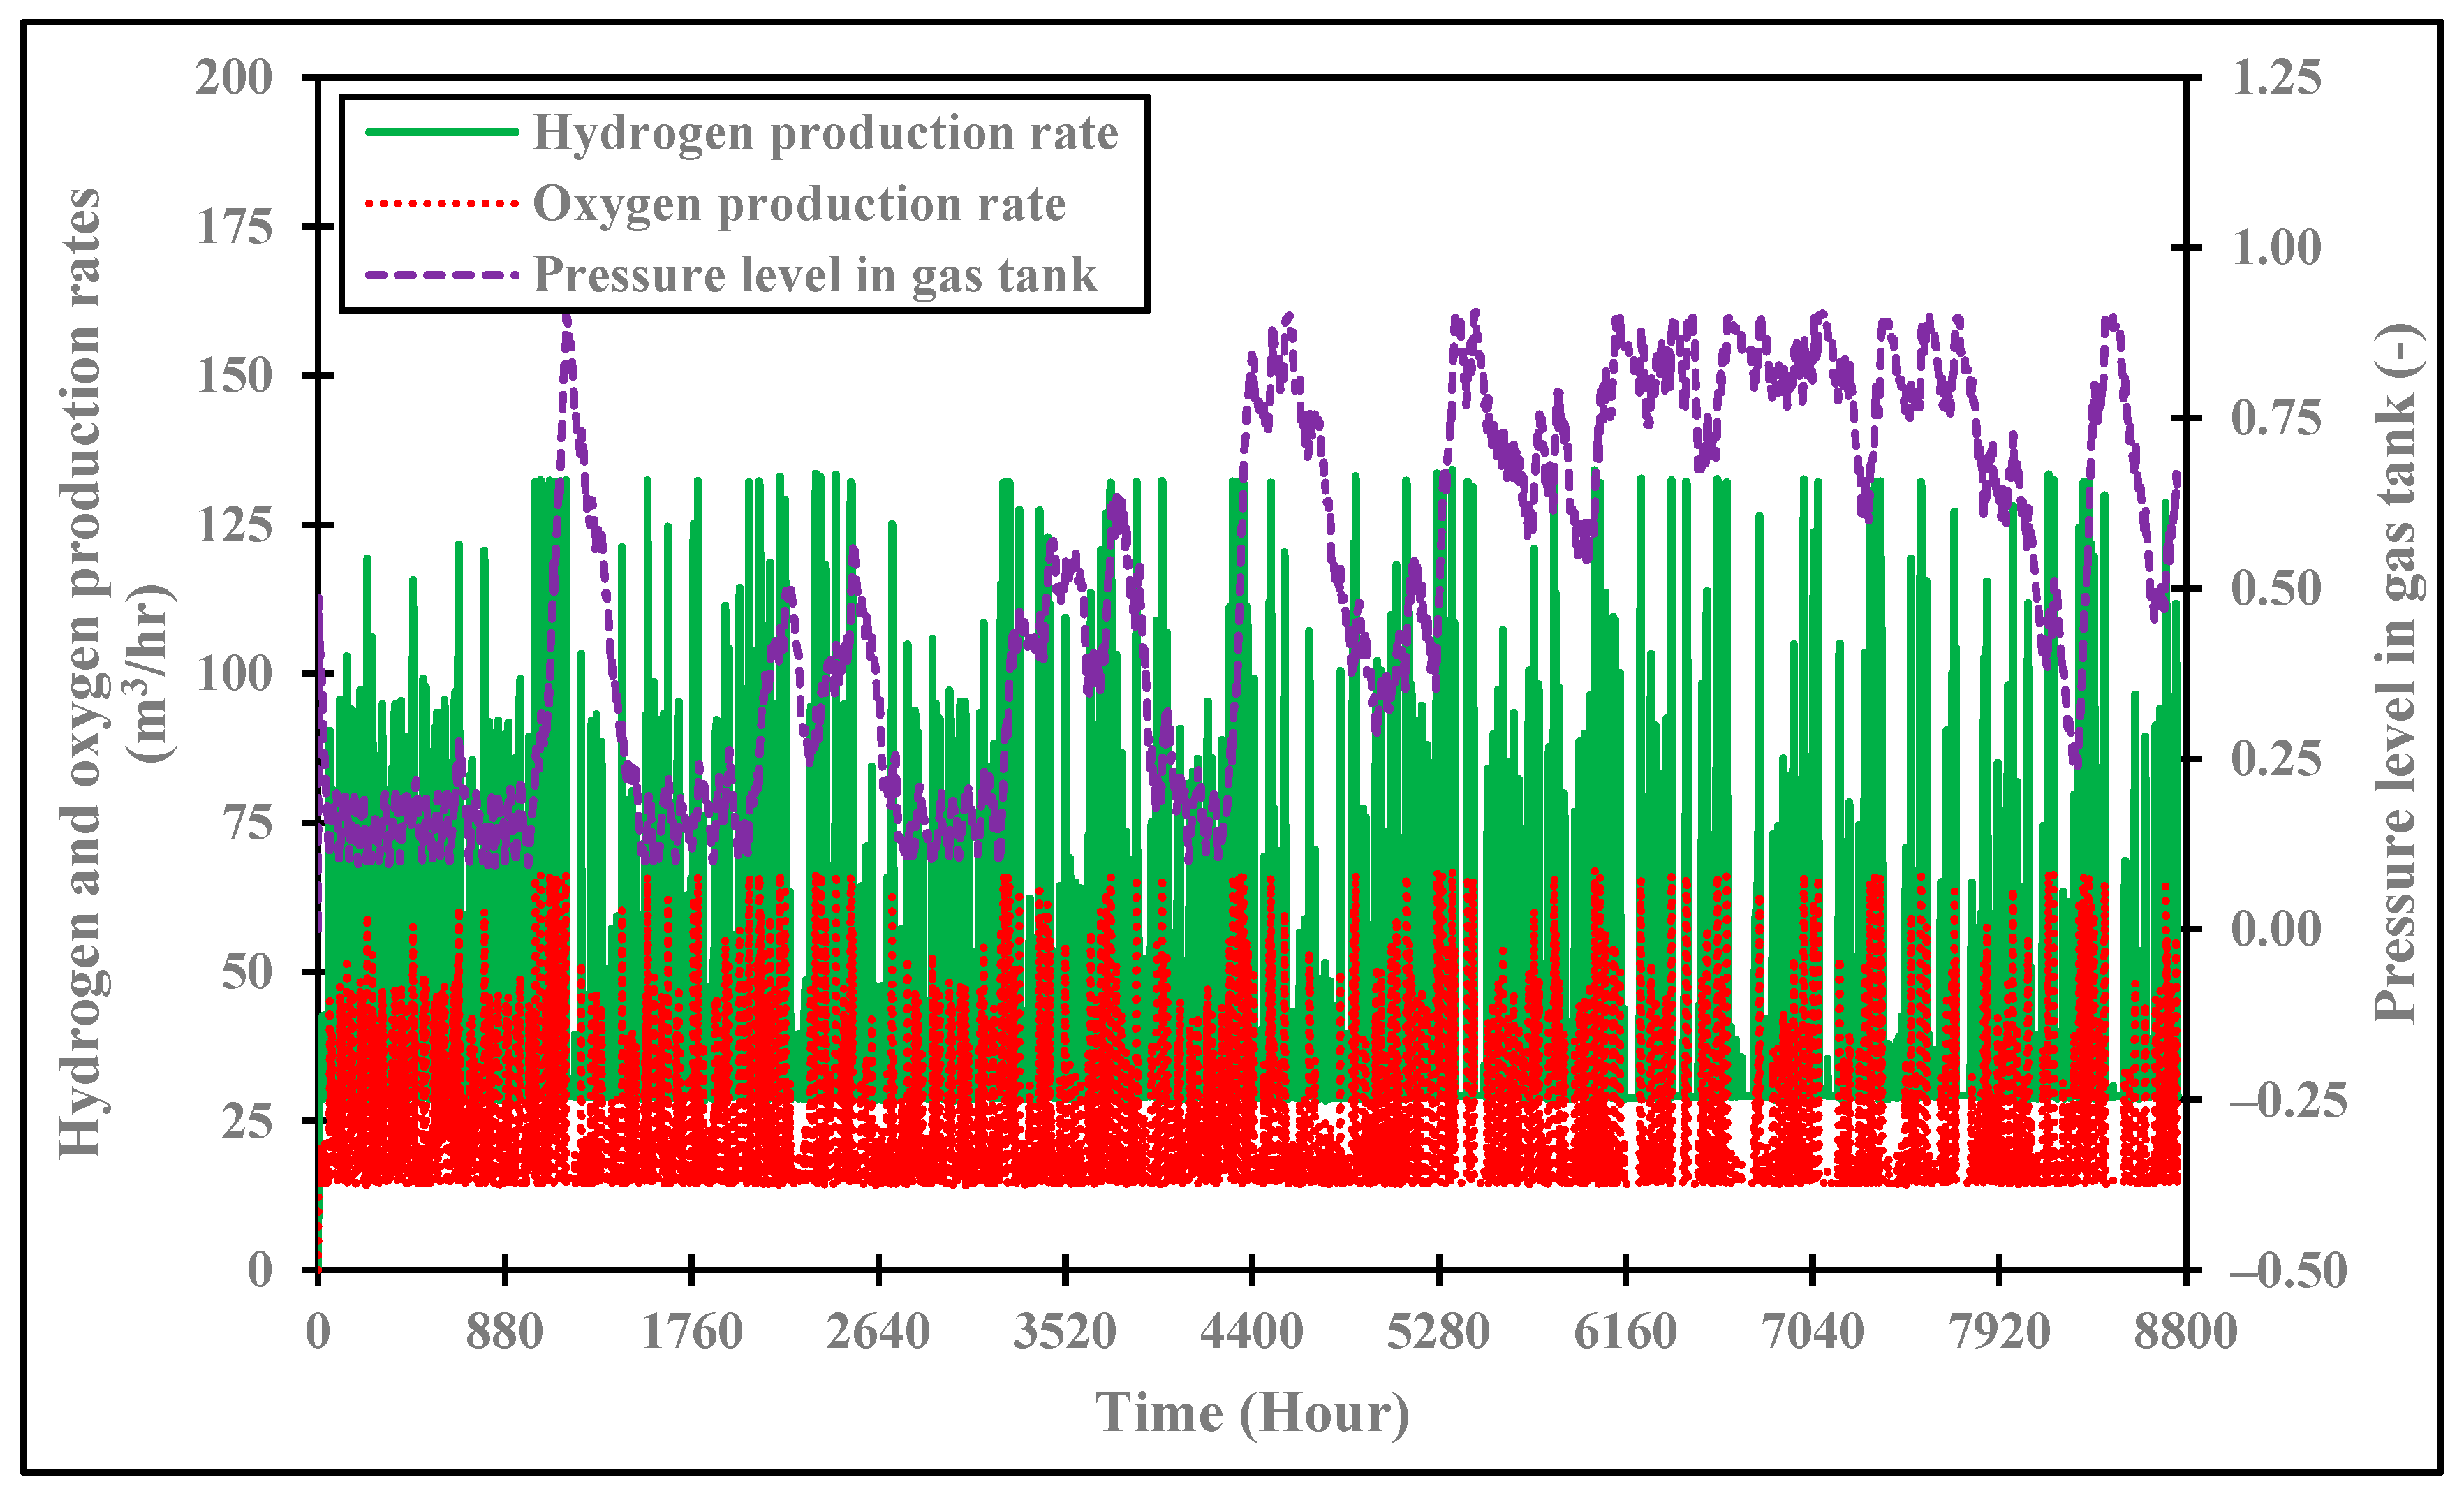Image resolution: width=2464 pixels, height=1498 pixels.
Task: Click the red dotted legend swatch
Action: tap(441, 204)
